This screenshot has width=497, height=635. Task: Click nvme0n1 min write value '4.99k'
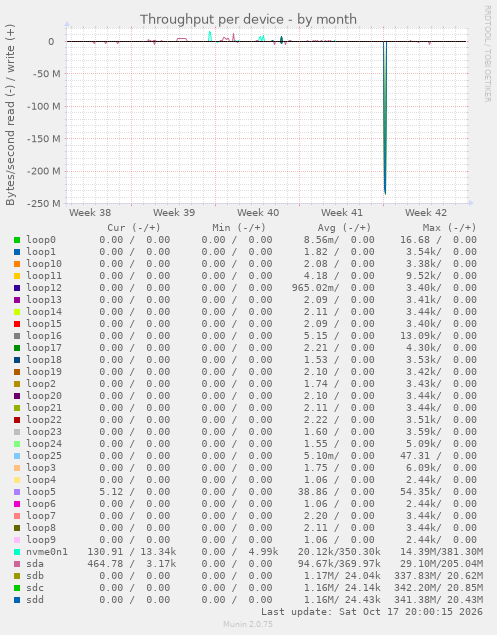pos(263,552)
